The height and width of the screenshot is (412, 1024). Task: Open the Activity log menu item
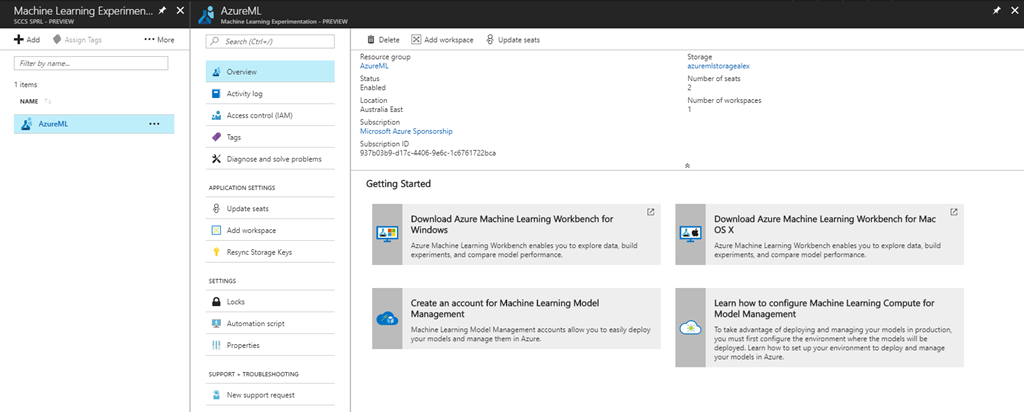[x=270, y=93]
